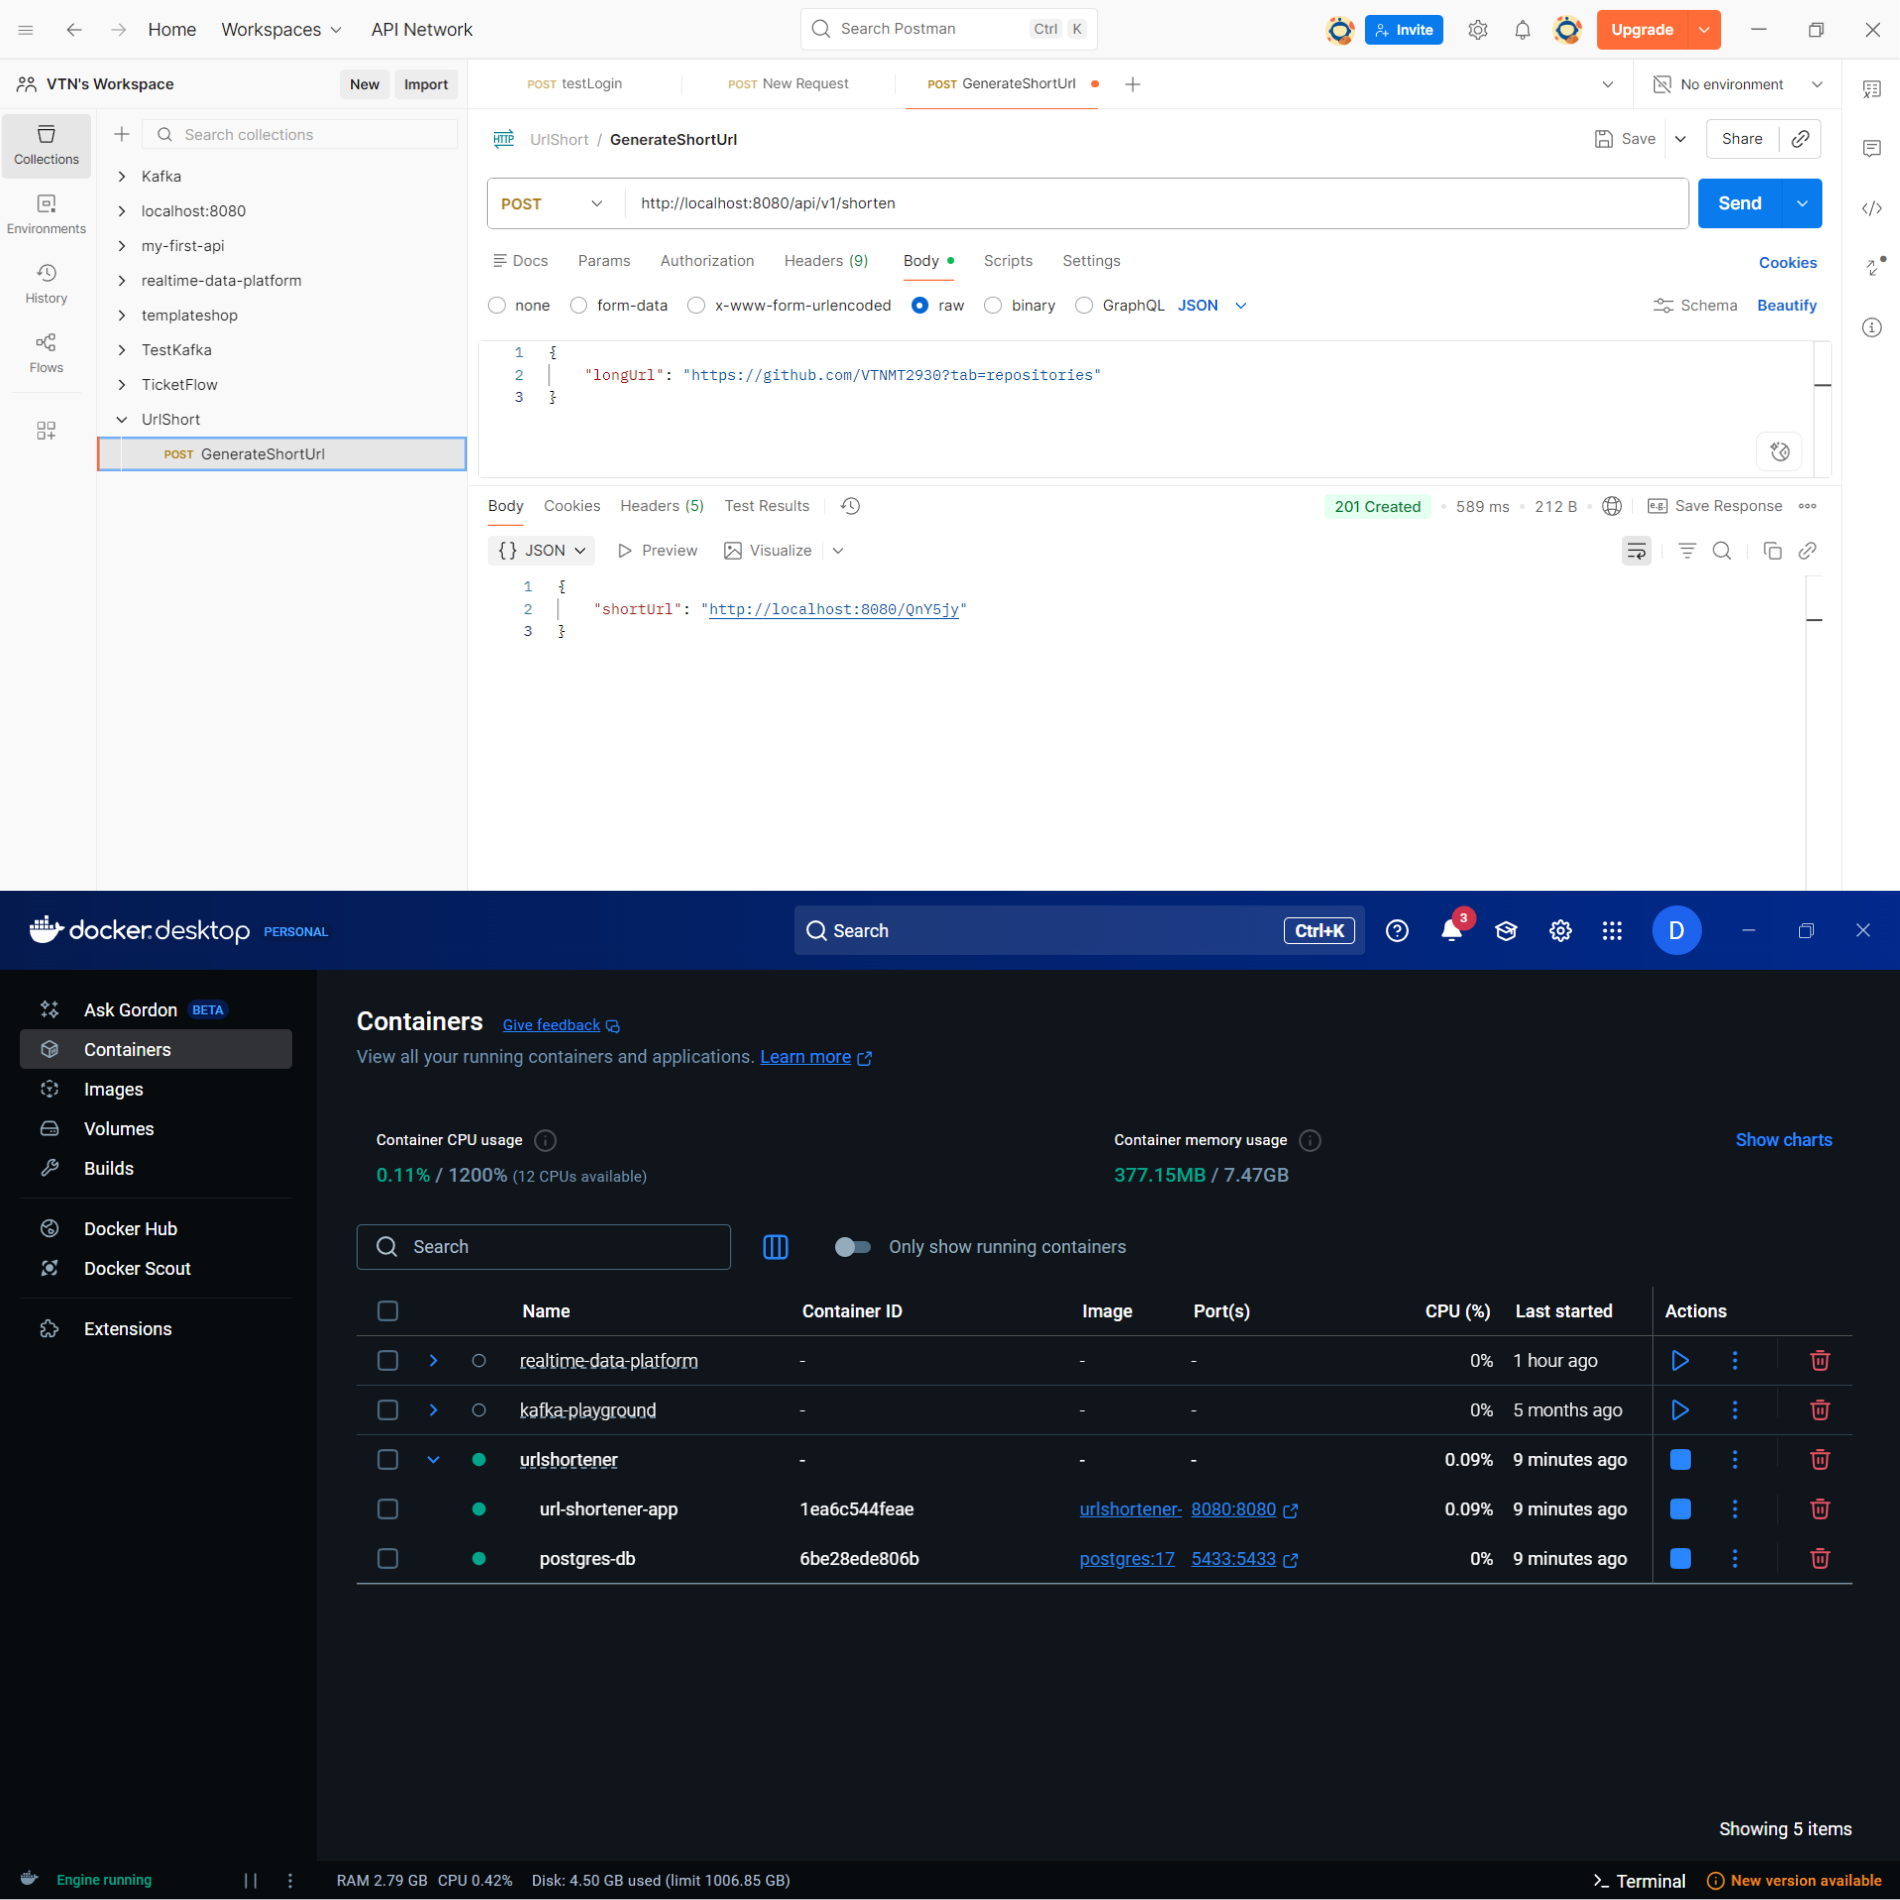The height and width of the screenshot is (1900, 1900).
Task: Switch to the Authorization tab
Action: pos(706,261)
